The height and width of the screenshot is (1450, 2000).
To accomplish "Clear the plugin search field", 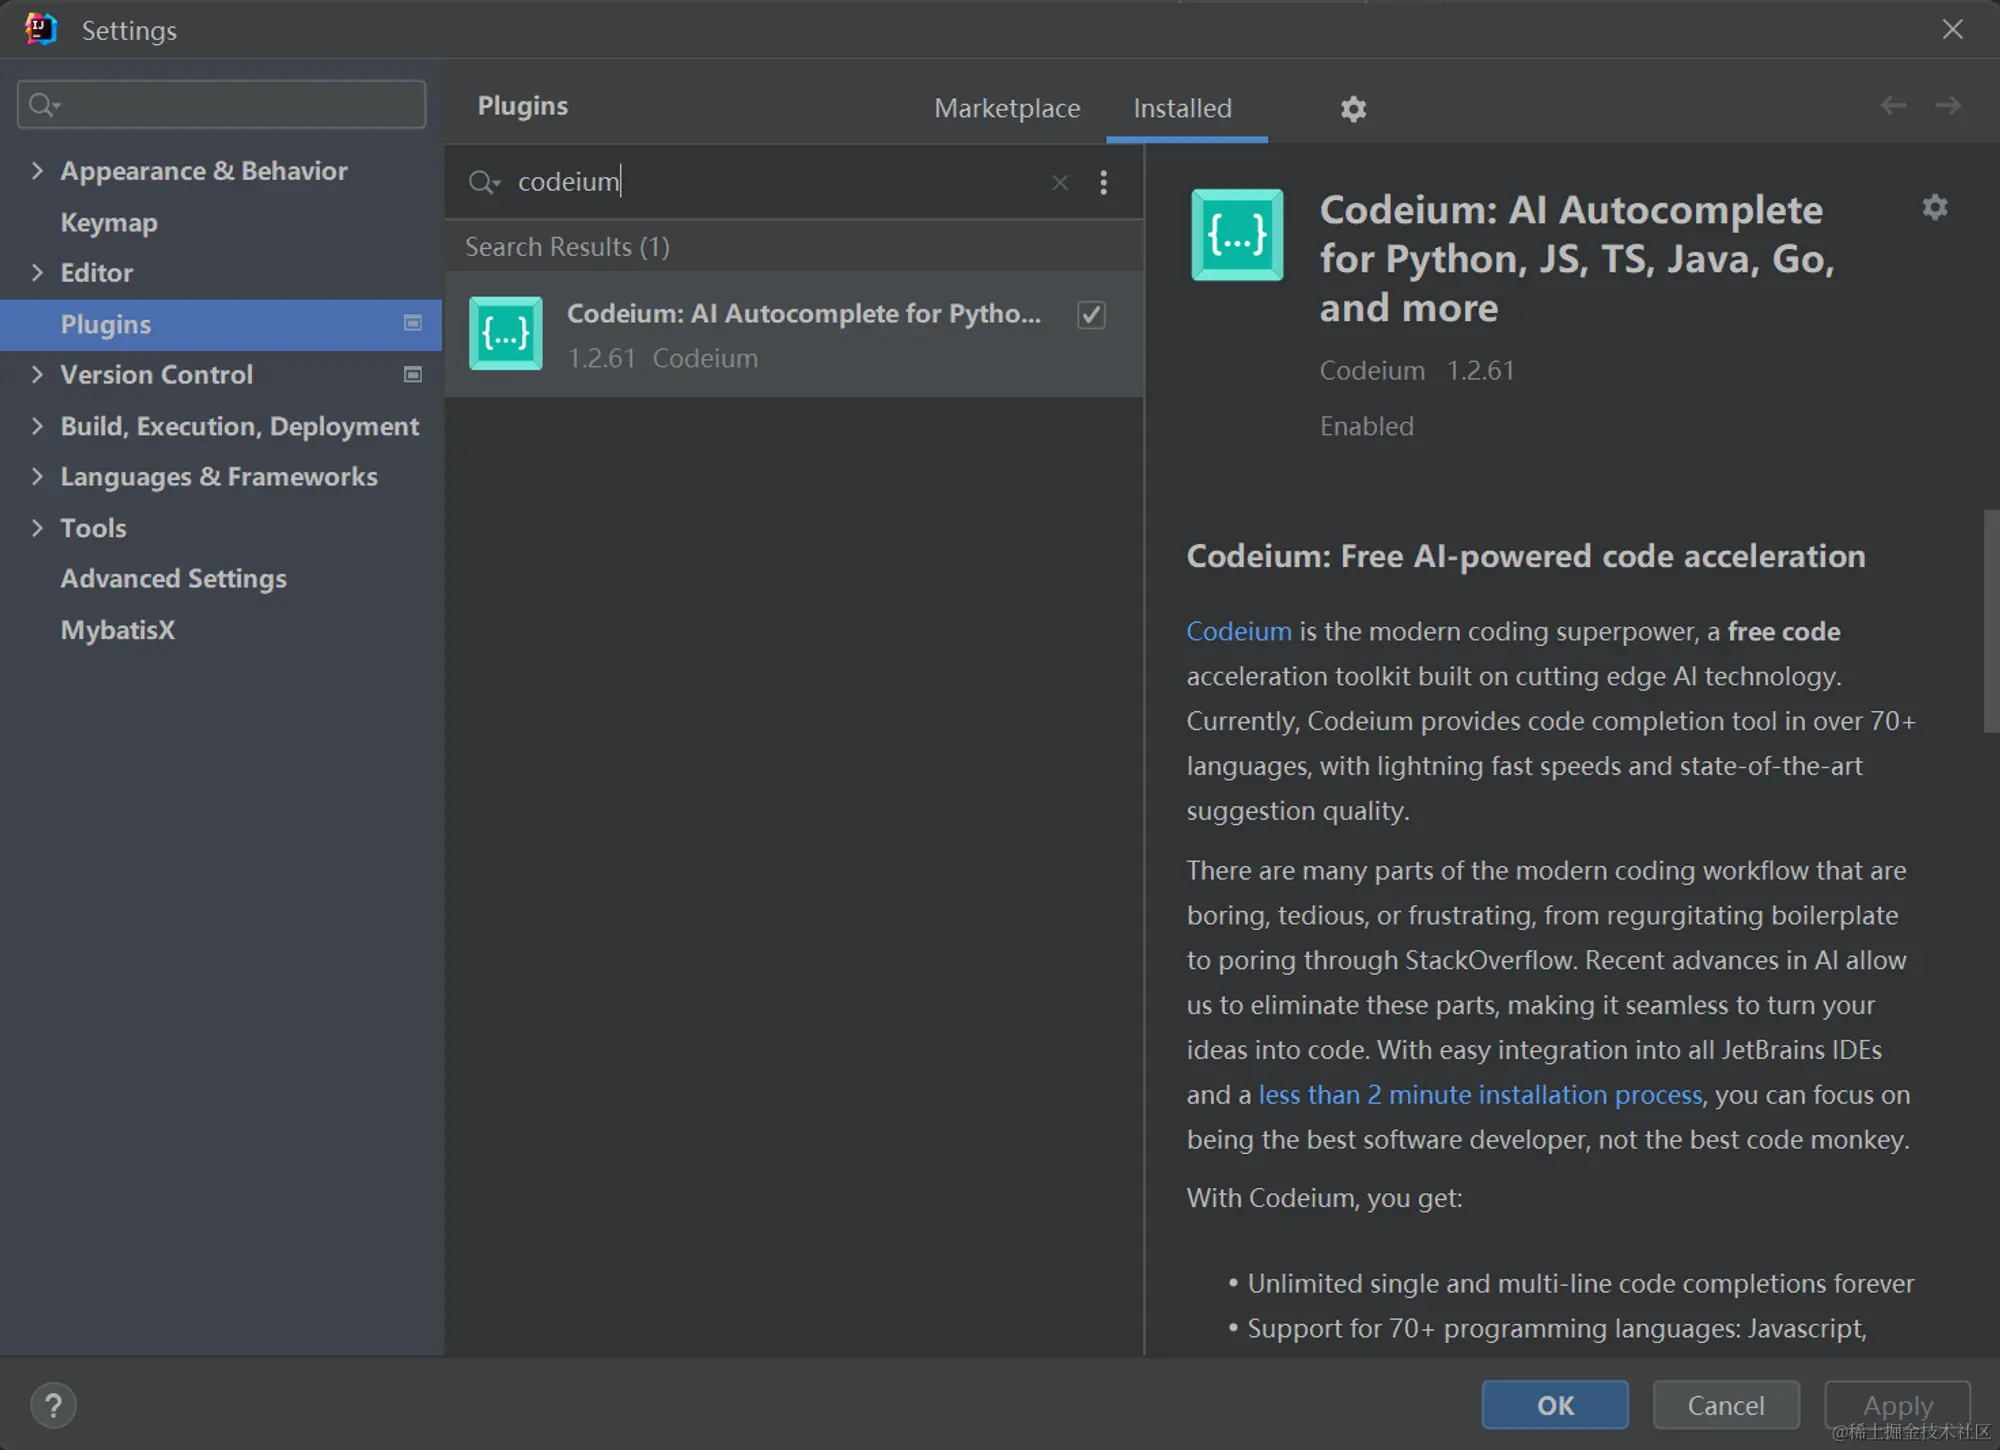I will coord(1060,182).
